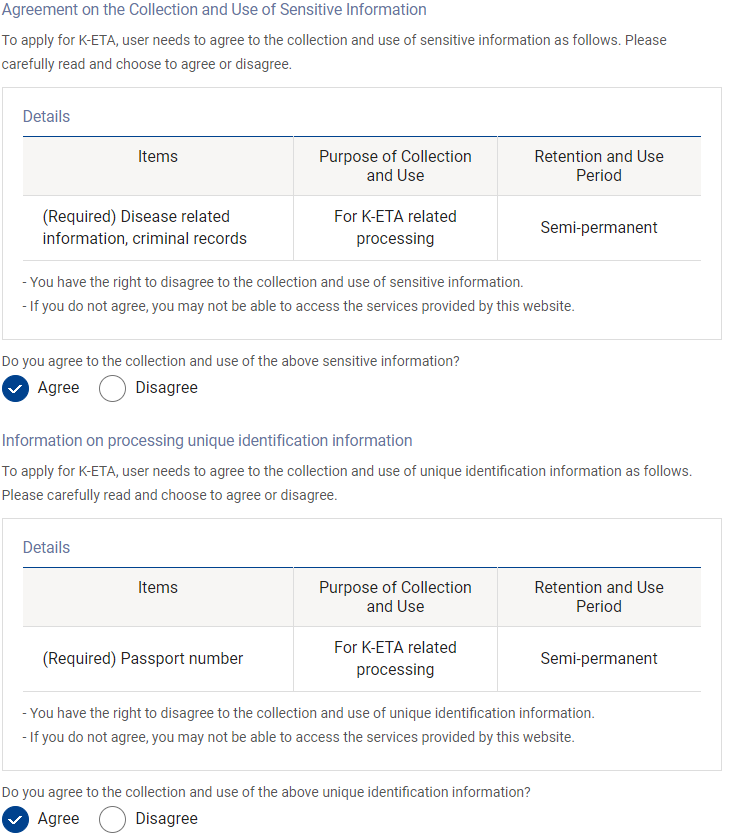Click the Items header in the sensitive information table
Image resolution: width=729 pixels, height=833 pixels.
[158, 157]
